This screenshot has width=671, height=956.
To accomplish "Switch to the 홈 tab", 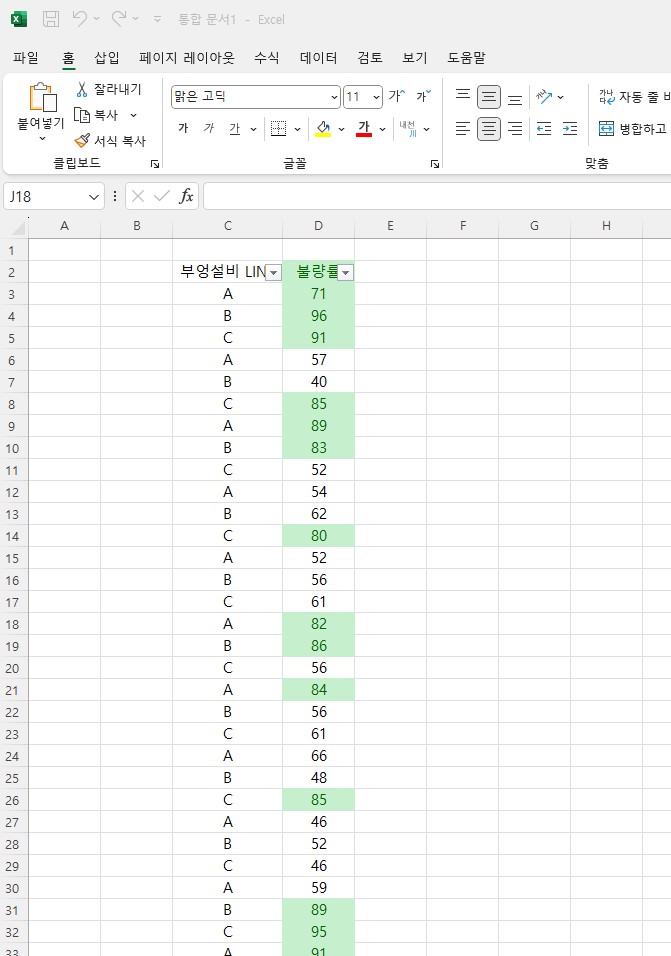I will pos(68,58).
